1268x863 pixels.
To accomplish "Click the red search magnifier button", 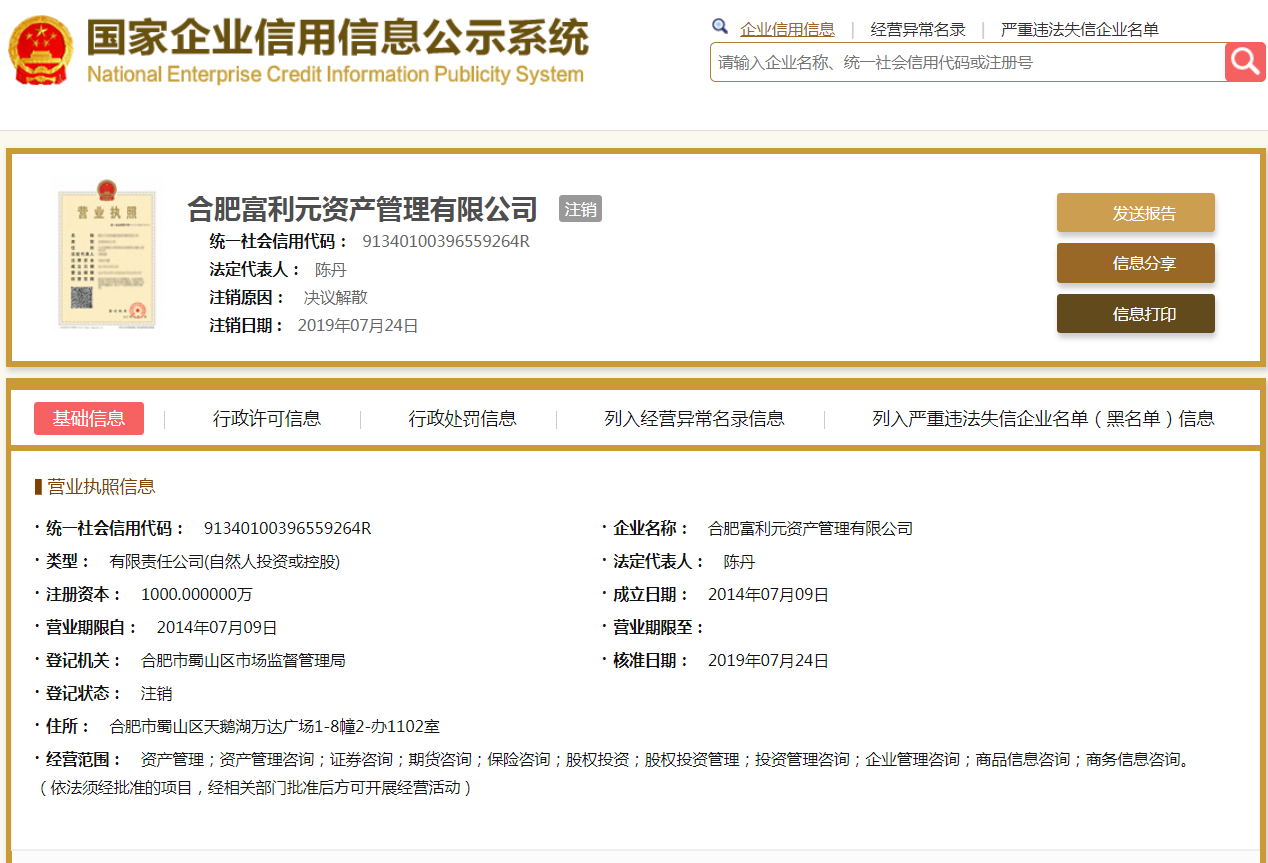I will click(x=1245, y=62).
